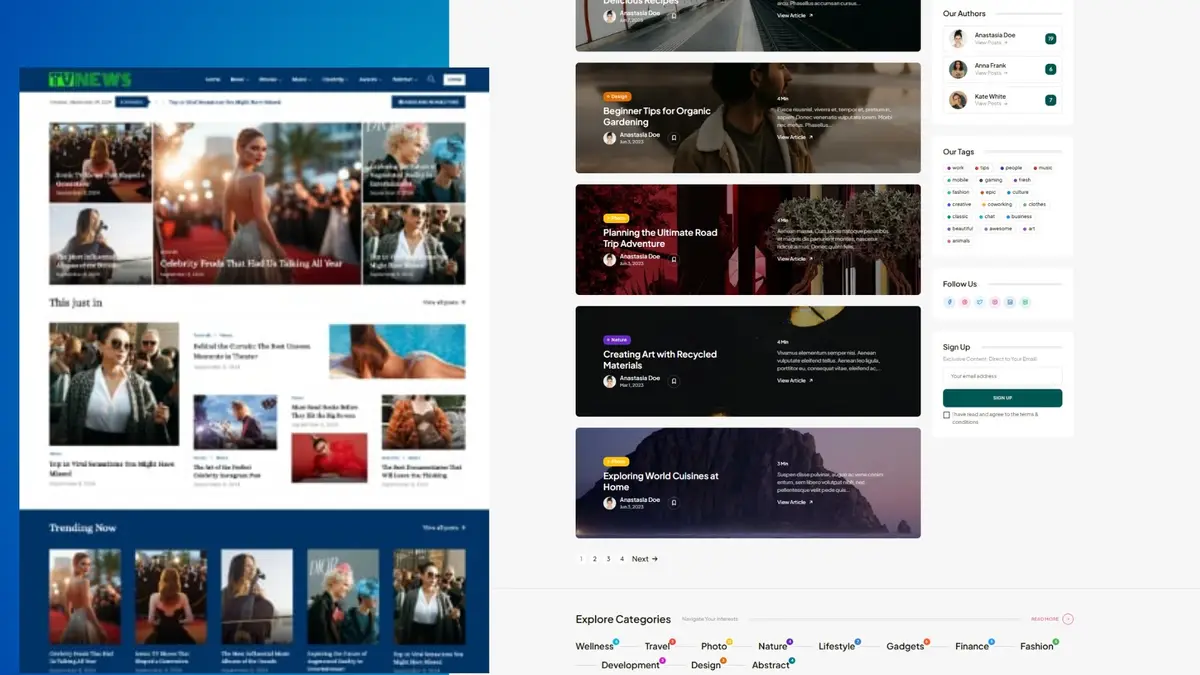Click the count badge on the Gadgets category

point(927,642)
